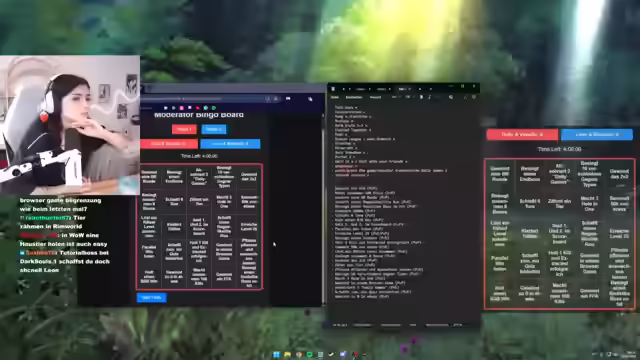Open the Windows Start menu
Screen dimensions: 640x360
click(276, 354)
